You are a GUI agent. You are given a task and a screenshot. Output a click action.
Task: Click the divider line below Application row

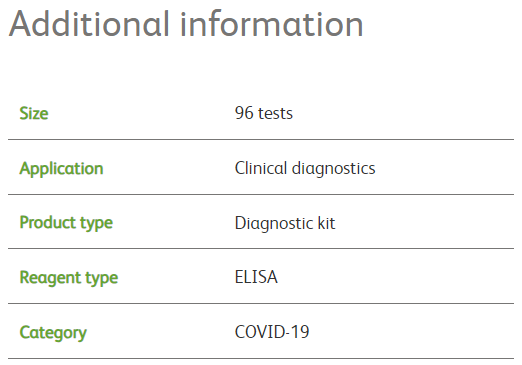click(x=261, y=194)
